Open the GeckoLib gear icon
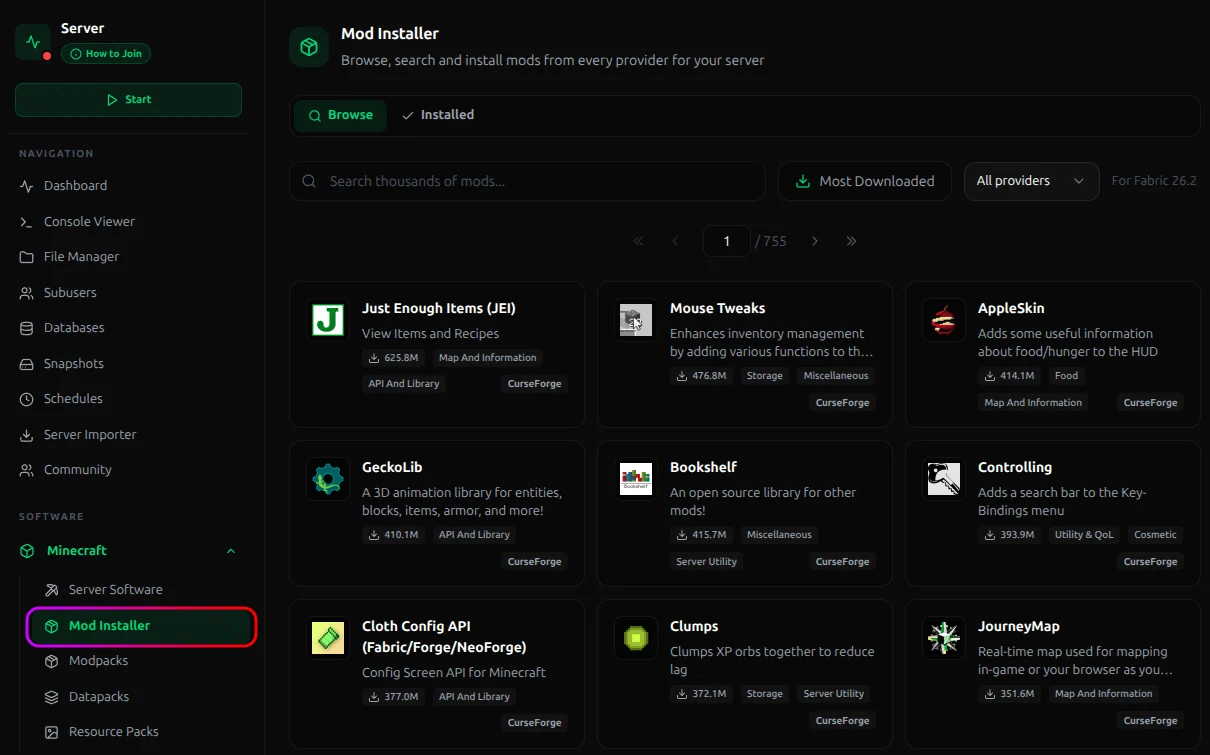Screen dimensions: 1210x755 [x=327, y=479]
